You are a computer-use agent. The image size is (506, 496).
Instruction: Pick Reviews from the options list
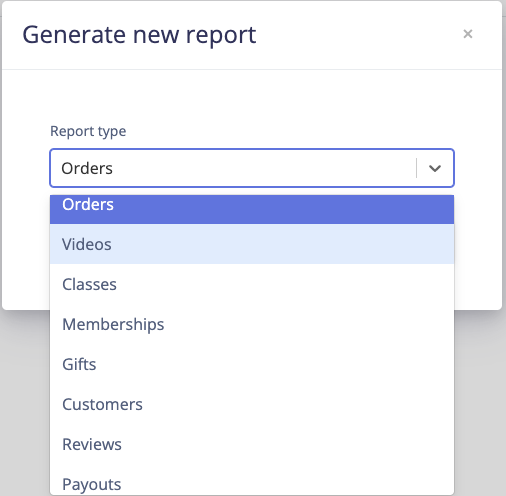click(x=252, y=444)
